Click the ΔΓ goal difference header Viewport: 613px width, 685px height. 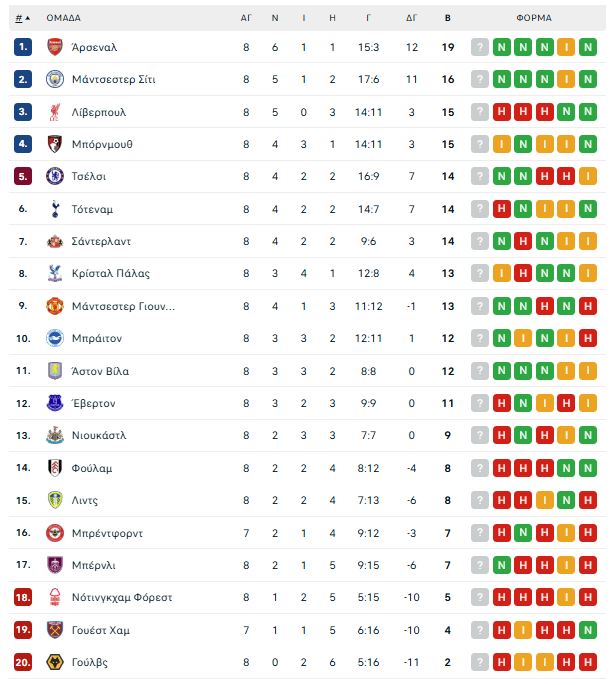coord(411,18)
